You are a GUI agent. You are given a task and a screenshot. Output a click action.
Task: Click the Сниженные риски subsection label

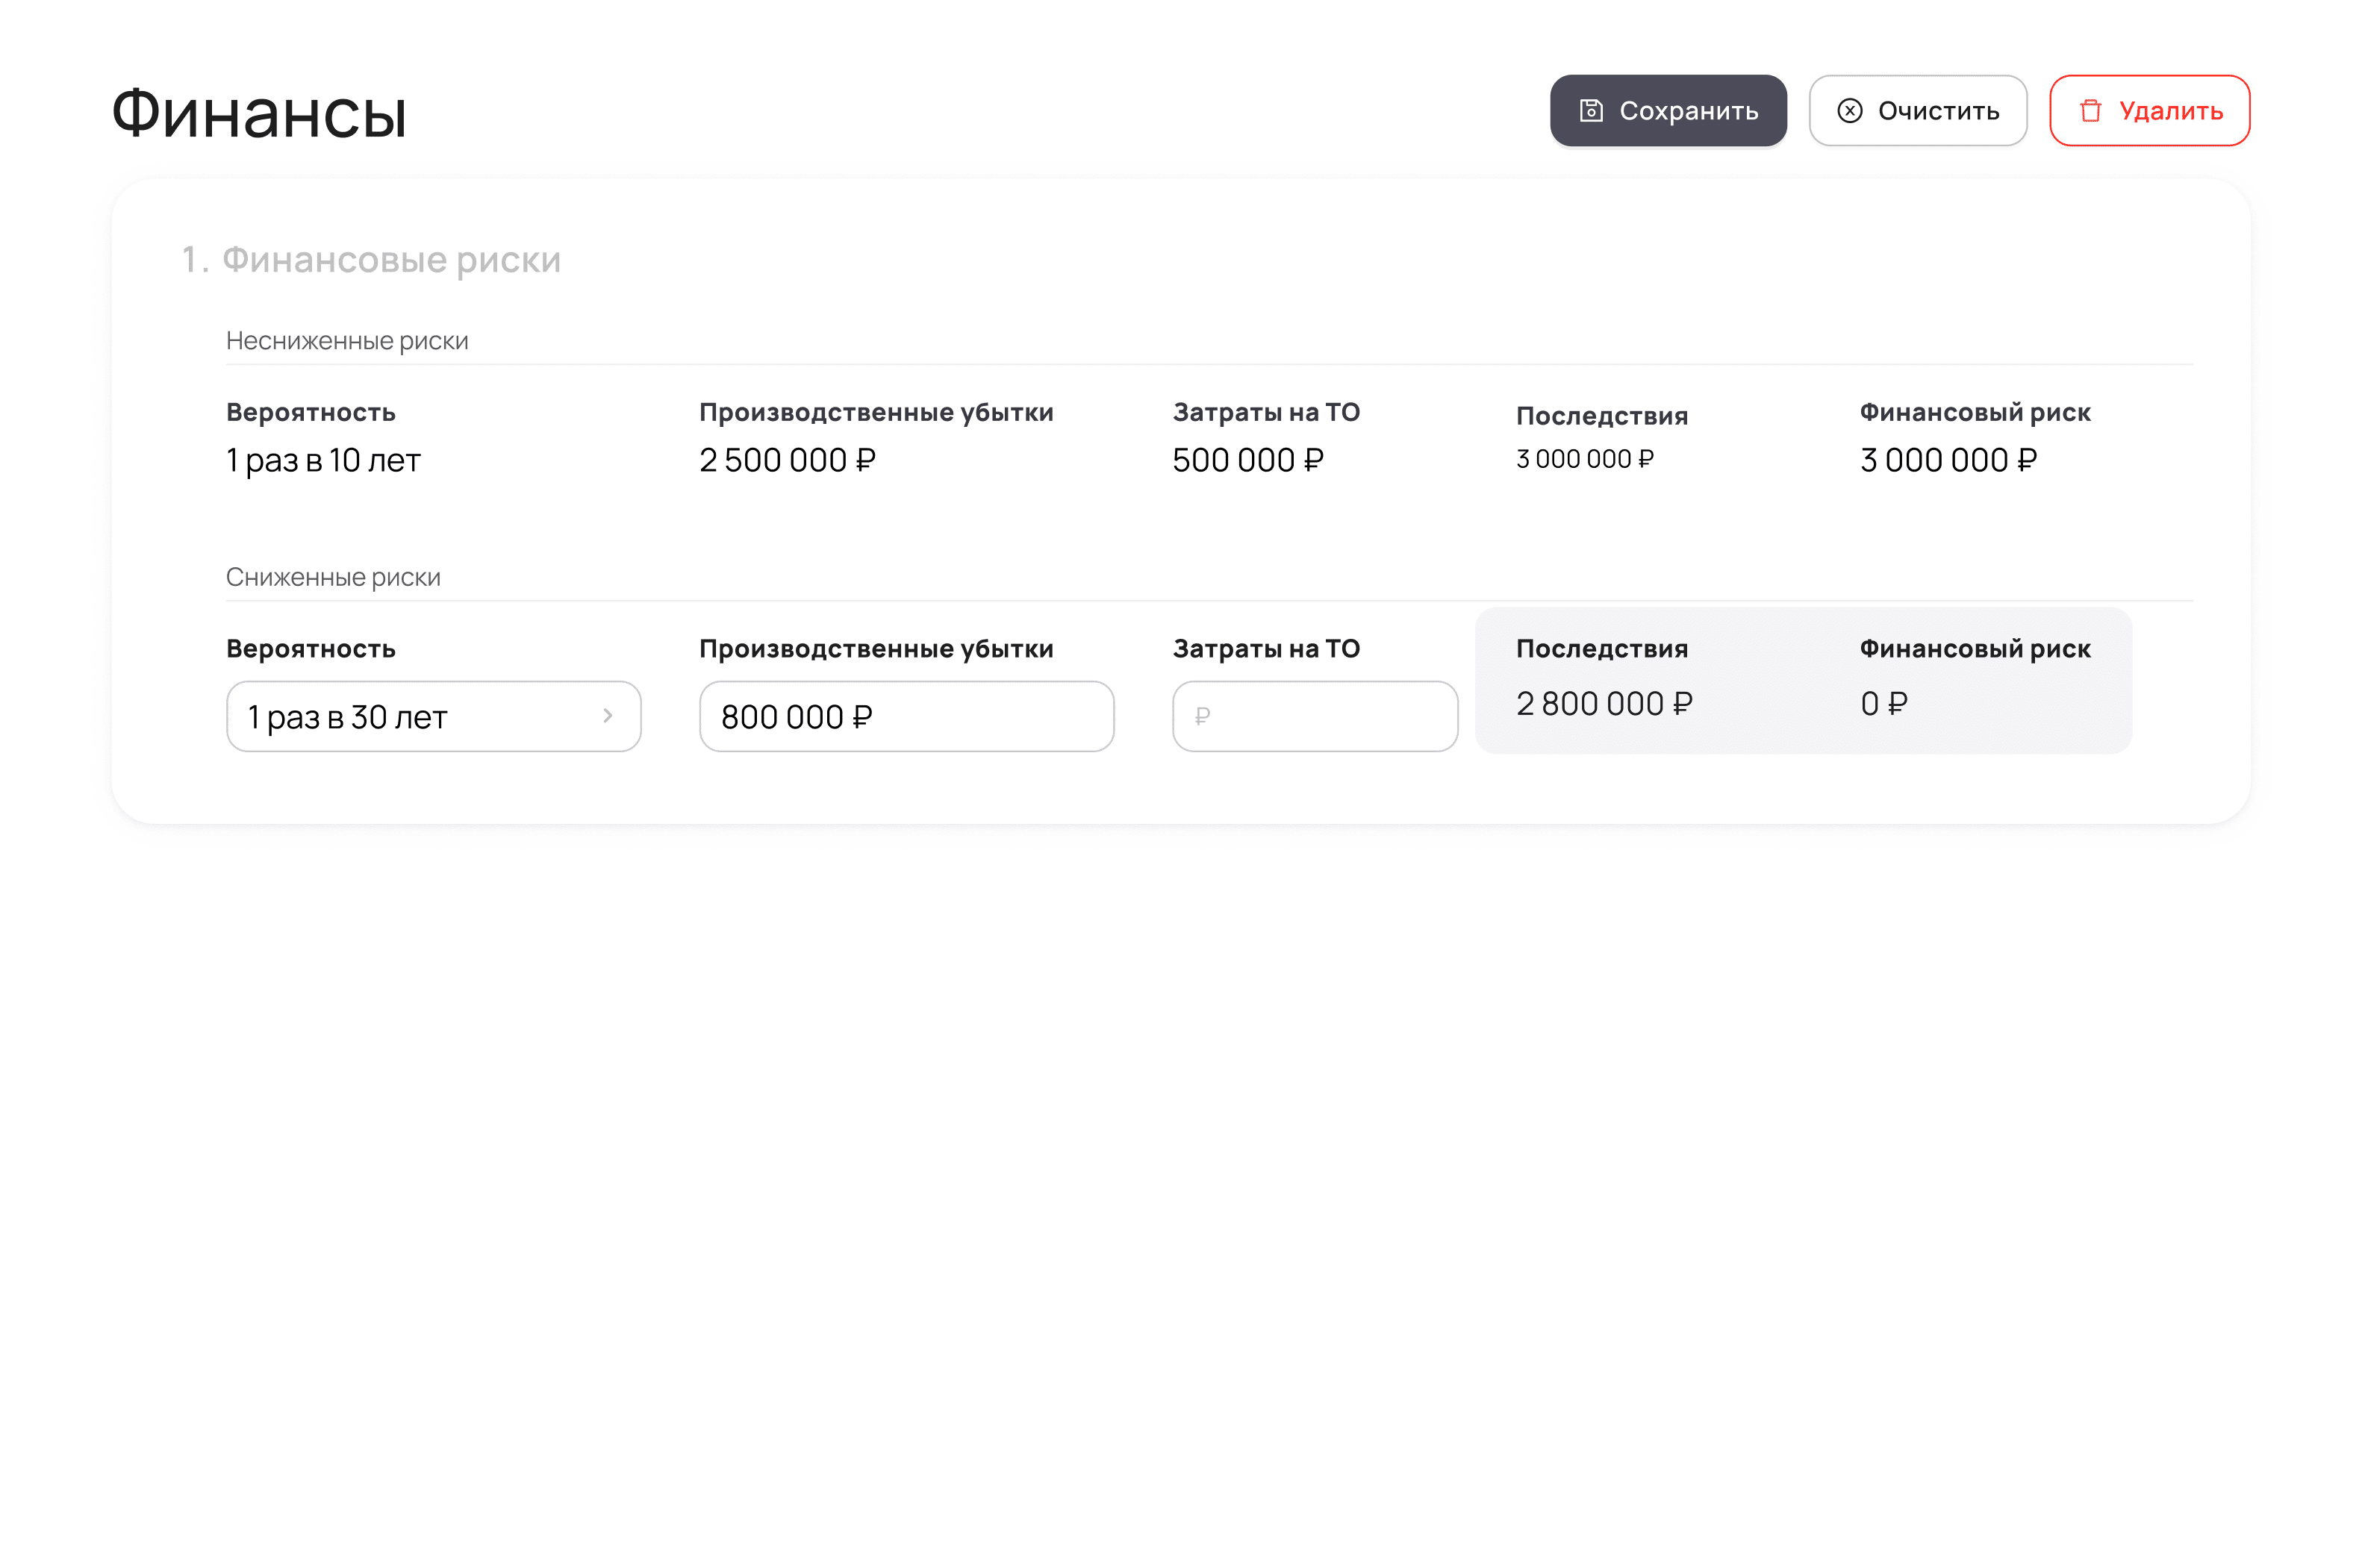[x=333, y=578]
